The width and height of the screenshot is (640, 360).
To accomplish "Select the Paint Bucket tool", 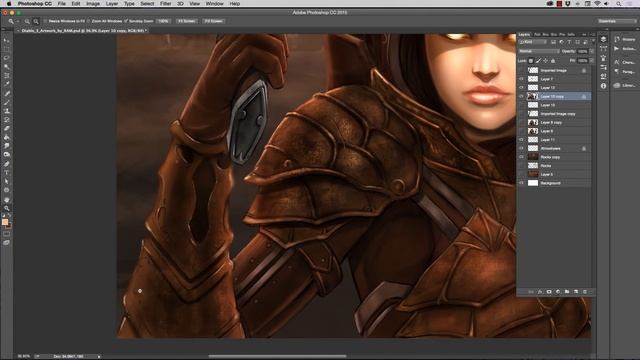I will (x=7, y=138).
